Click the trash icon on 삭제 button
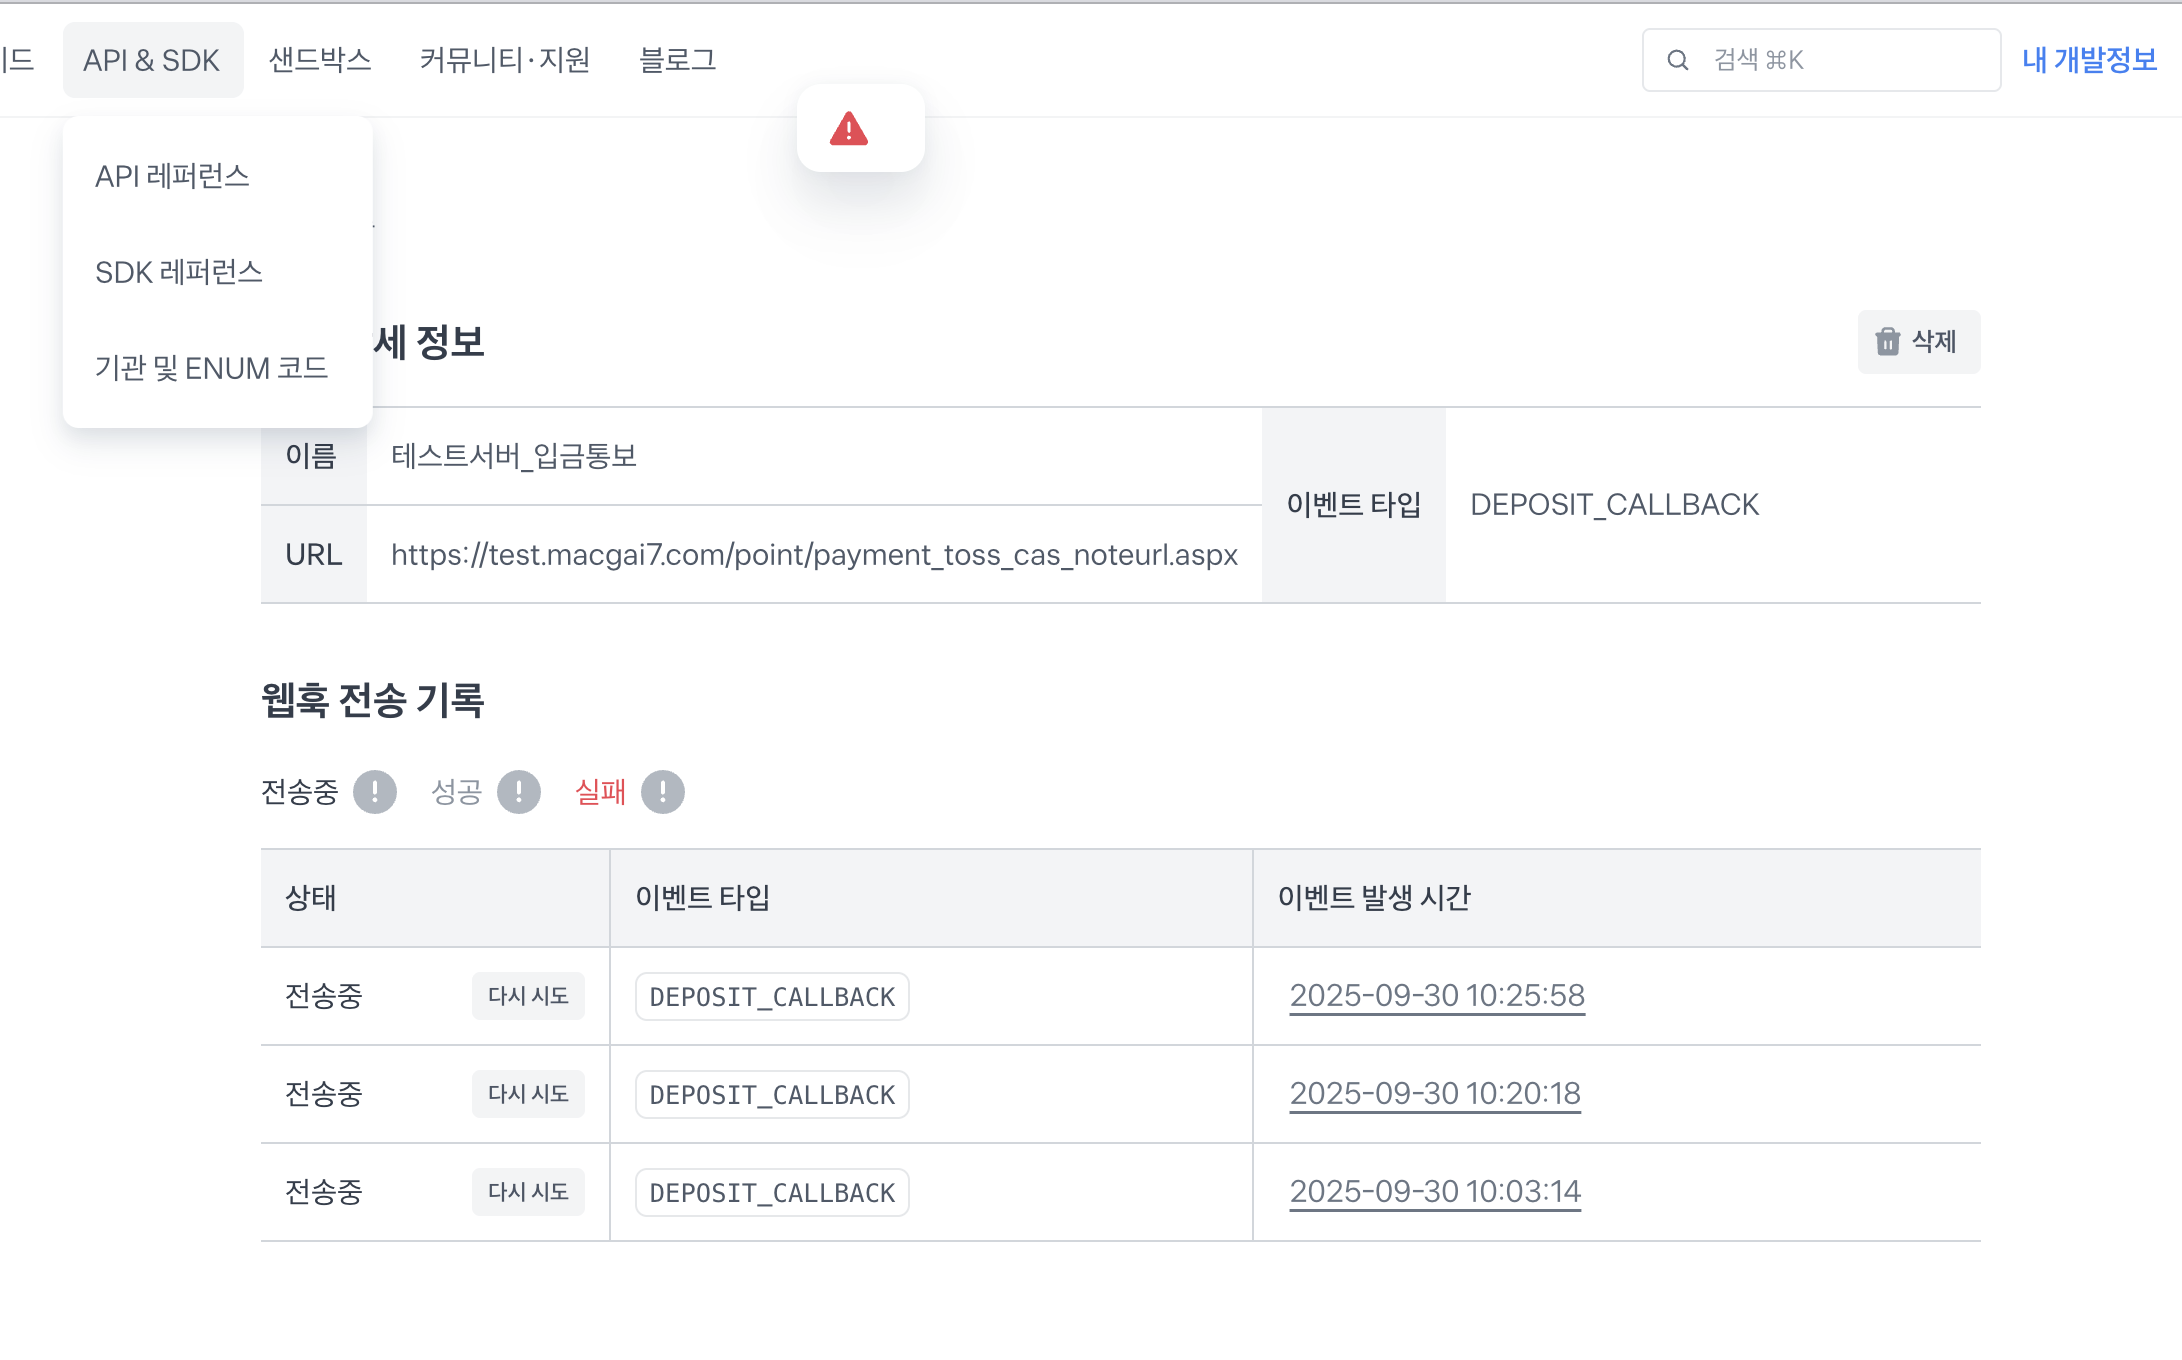 pyautogui.click(x=1887, y=342)
